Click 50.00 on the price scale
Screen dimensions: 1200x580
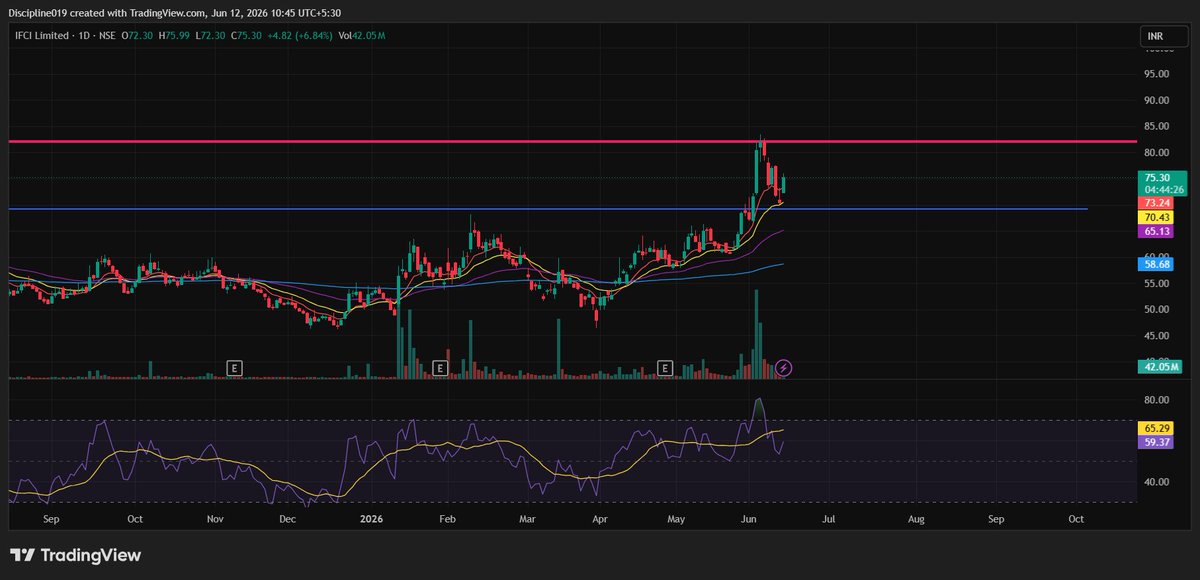(x=1157, y=309)
